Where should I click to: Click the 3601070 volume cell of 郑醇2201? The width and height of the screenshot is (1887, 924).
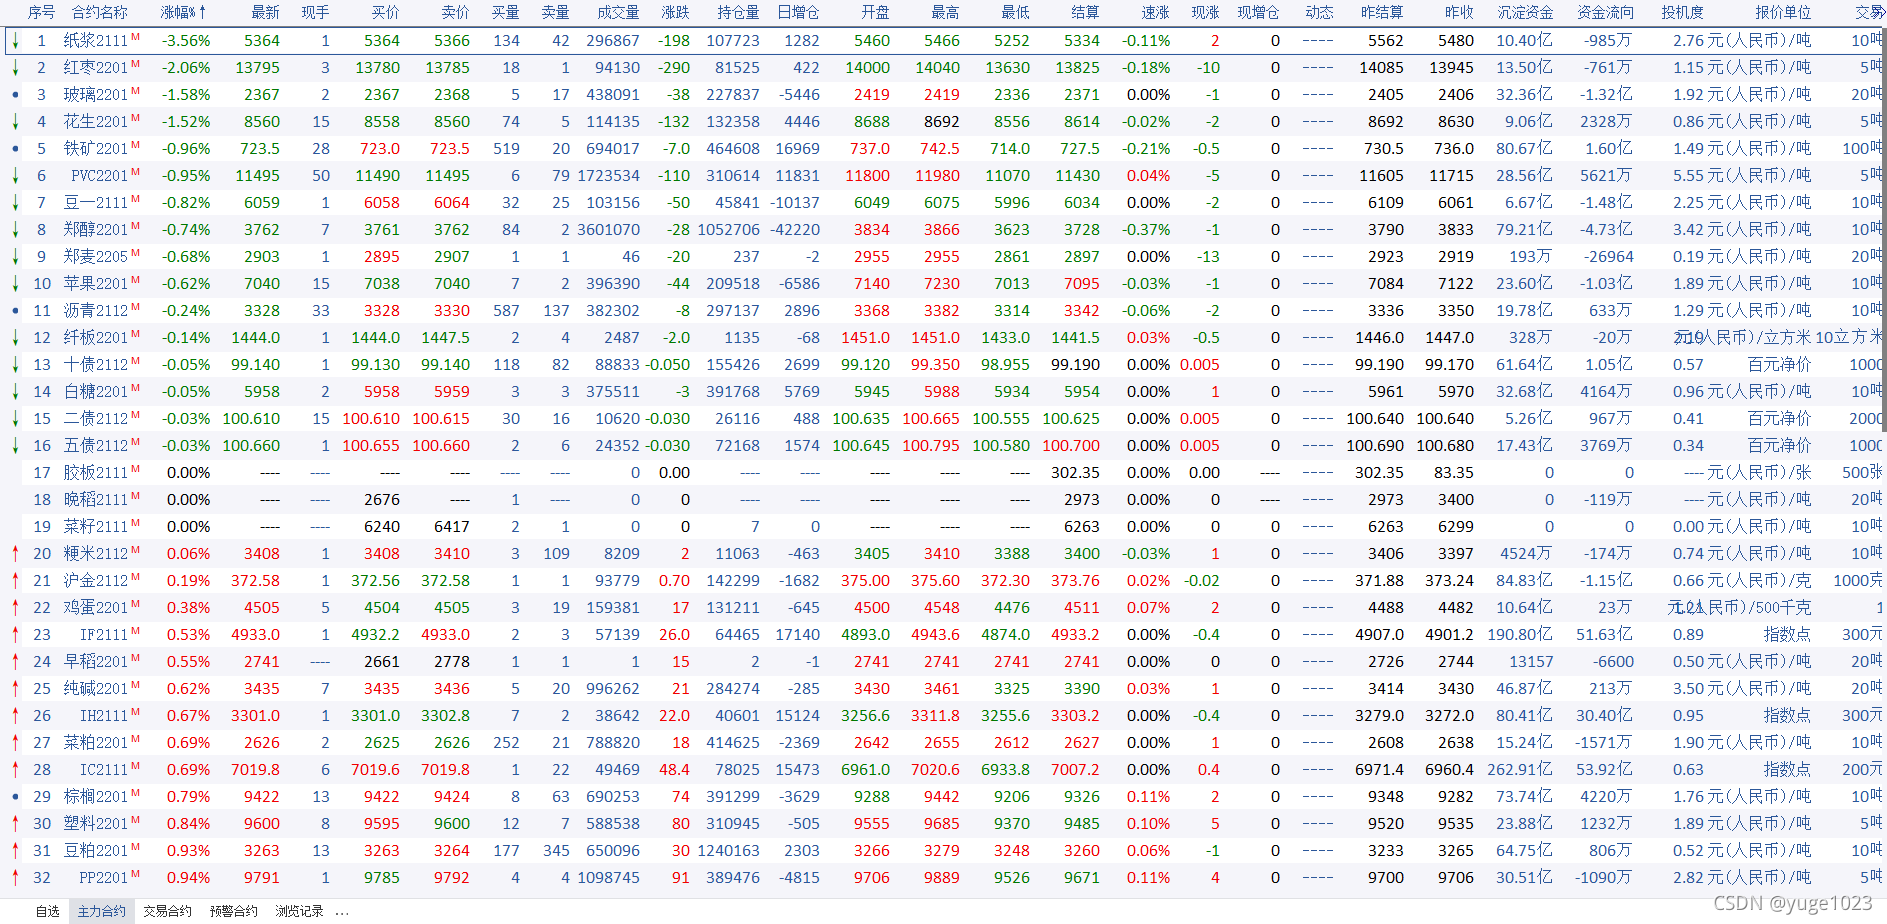pos(608,230)
